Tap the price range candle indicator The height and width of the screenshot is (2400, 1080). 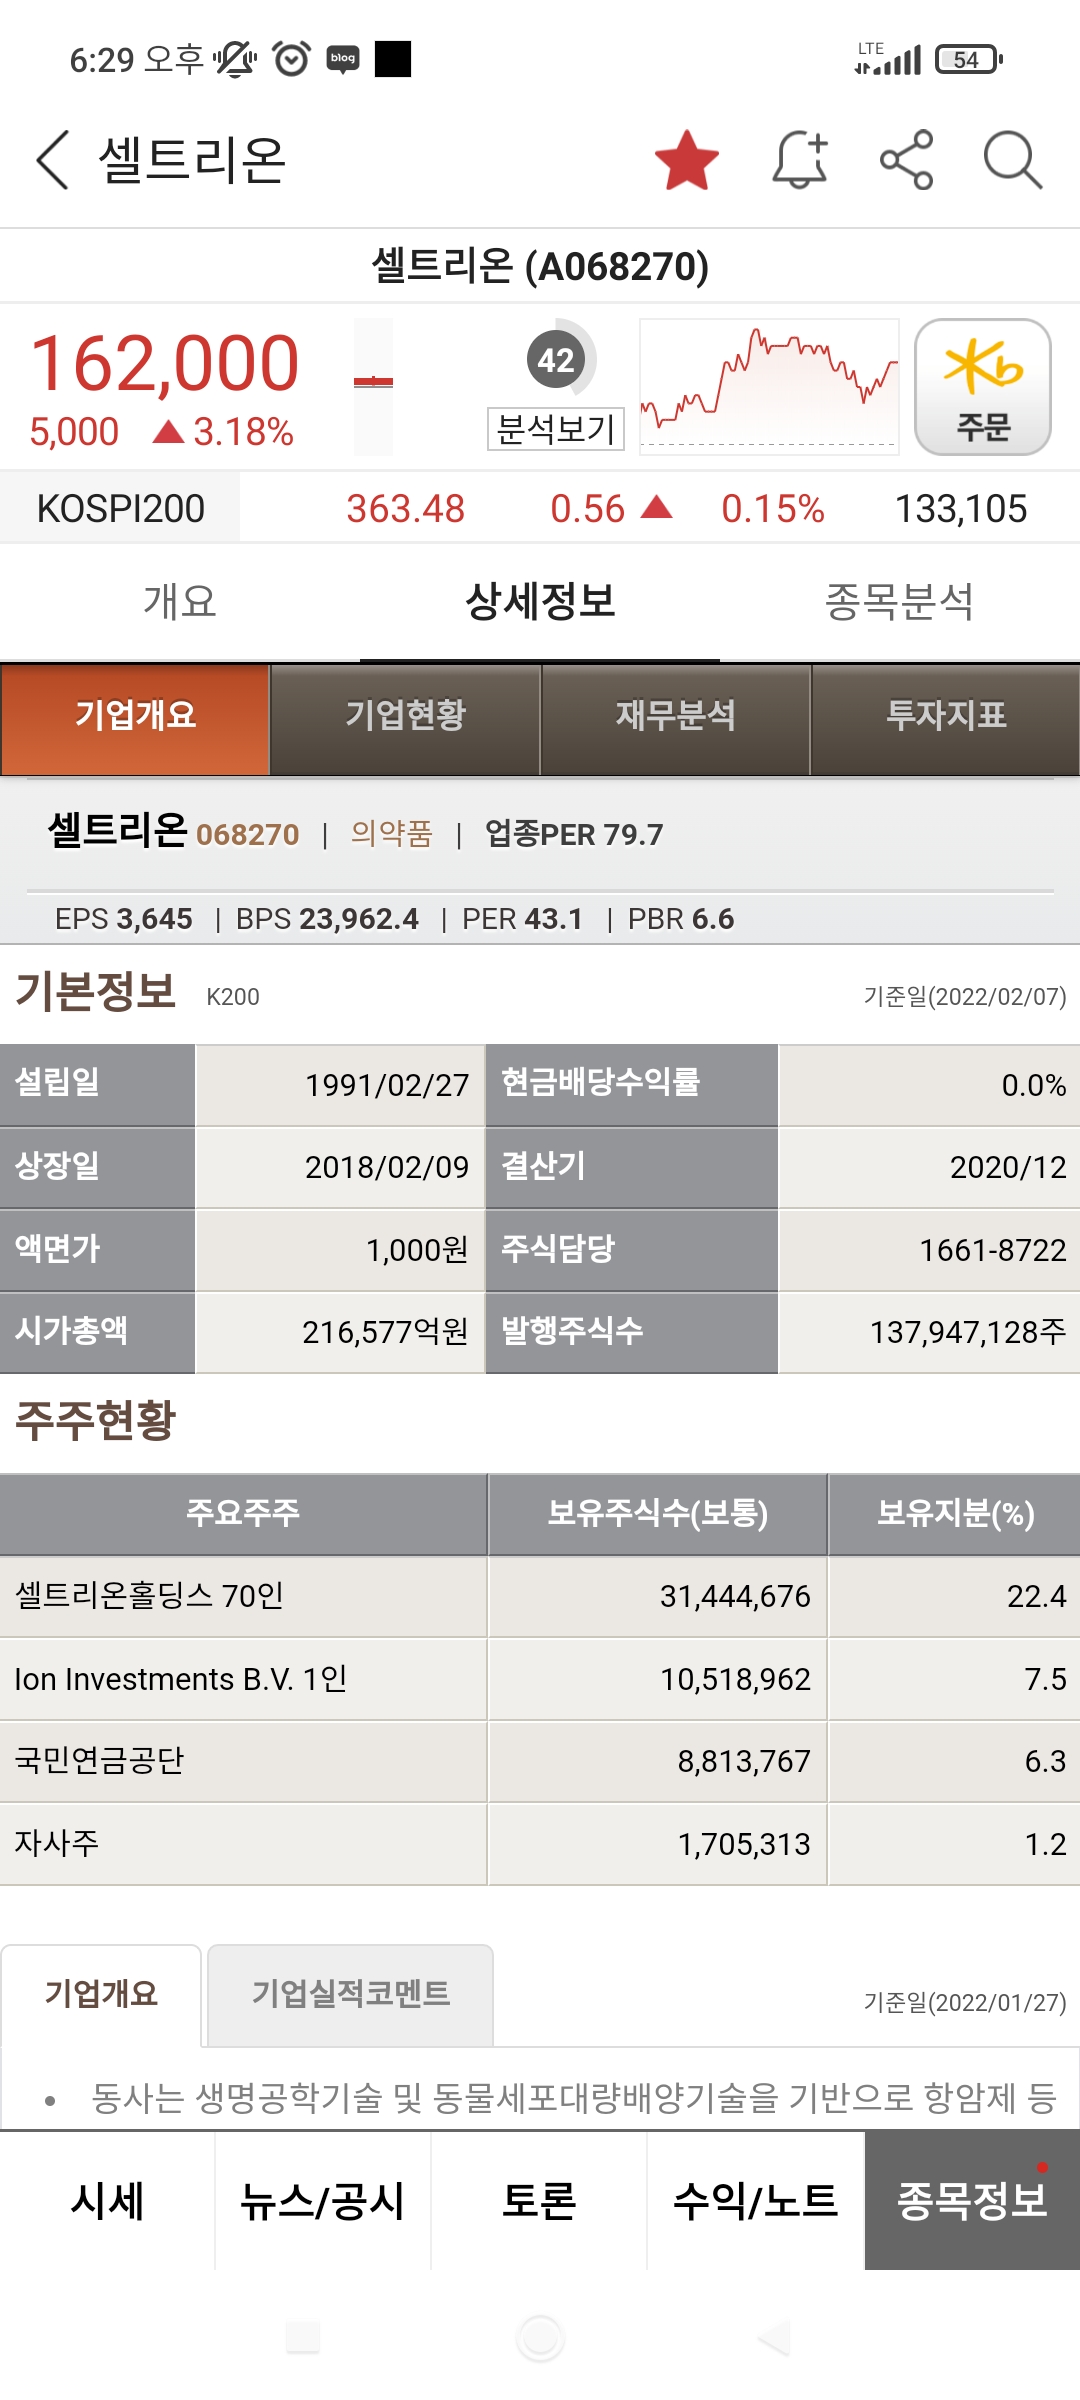click(373, 387)
